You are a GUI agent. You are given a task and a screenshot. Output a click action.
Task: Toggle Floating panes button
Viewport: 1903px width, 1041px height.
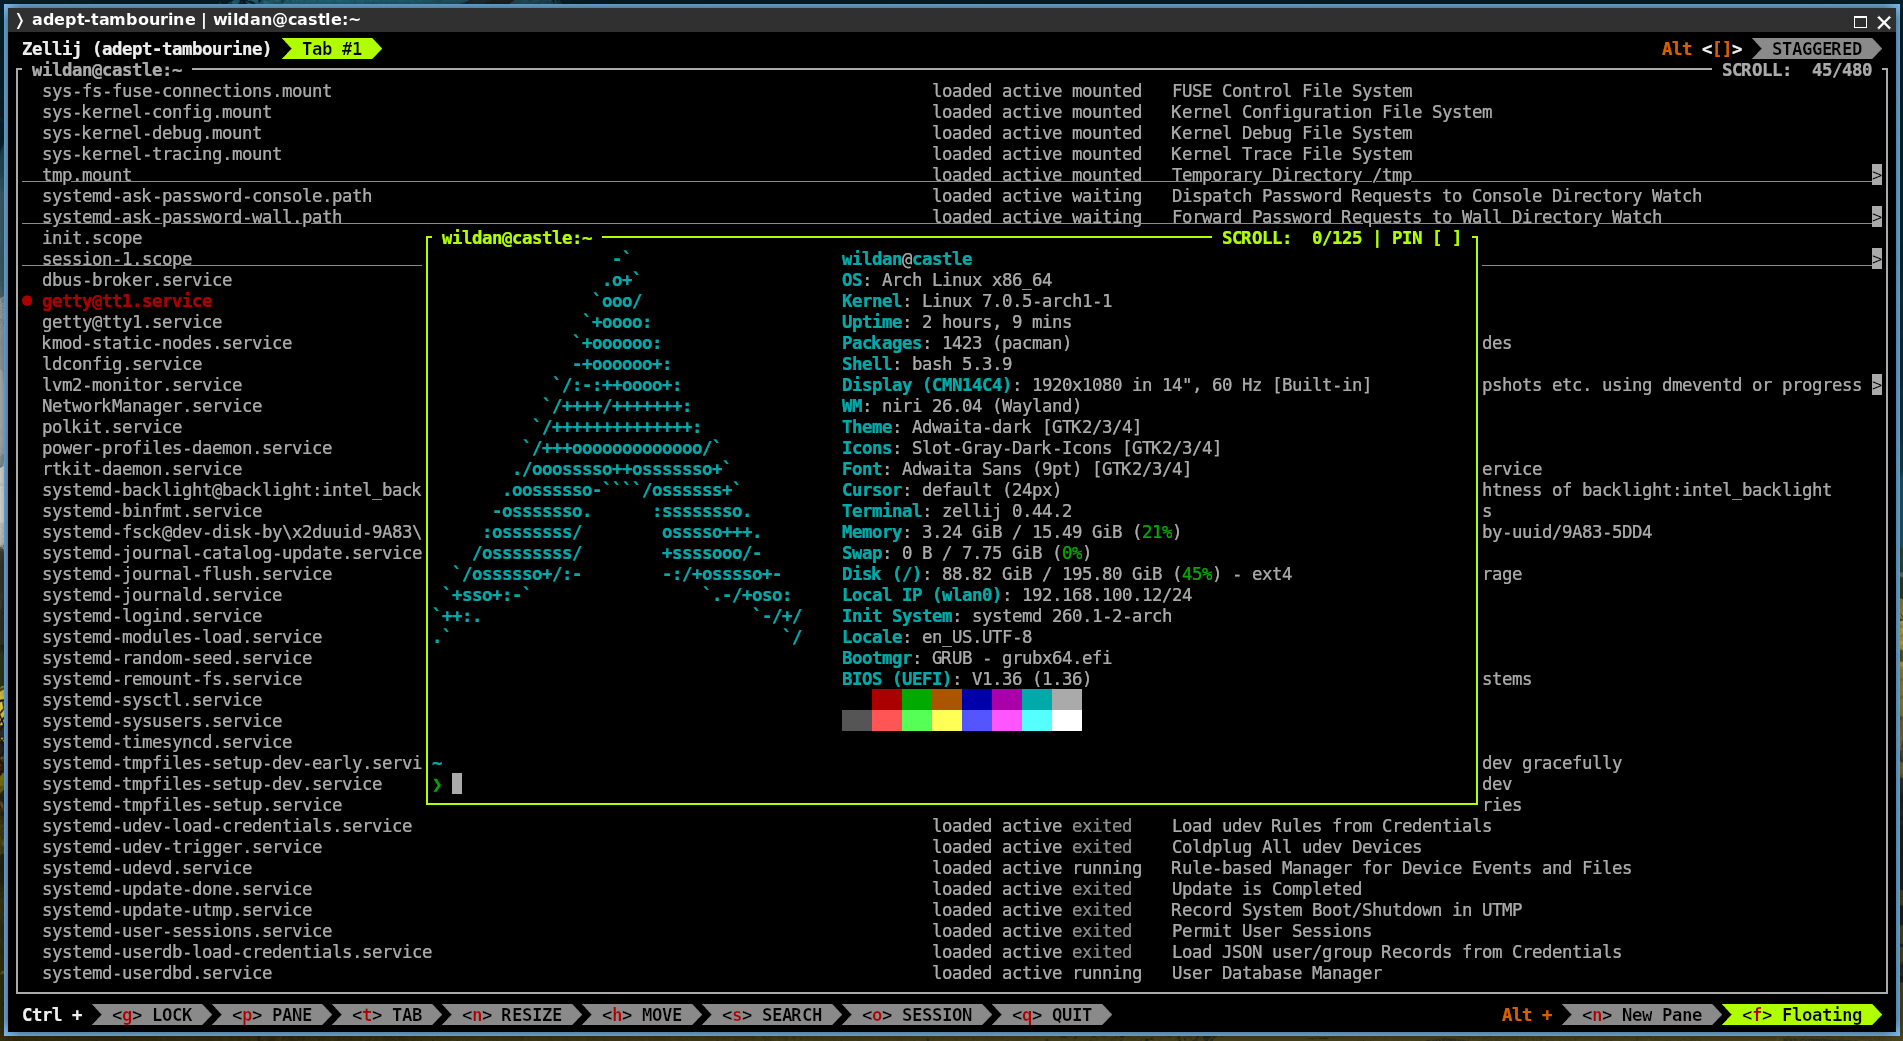(1802, 1015)
